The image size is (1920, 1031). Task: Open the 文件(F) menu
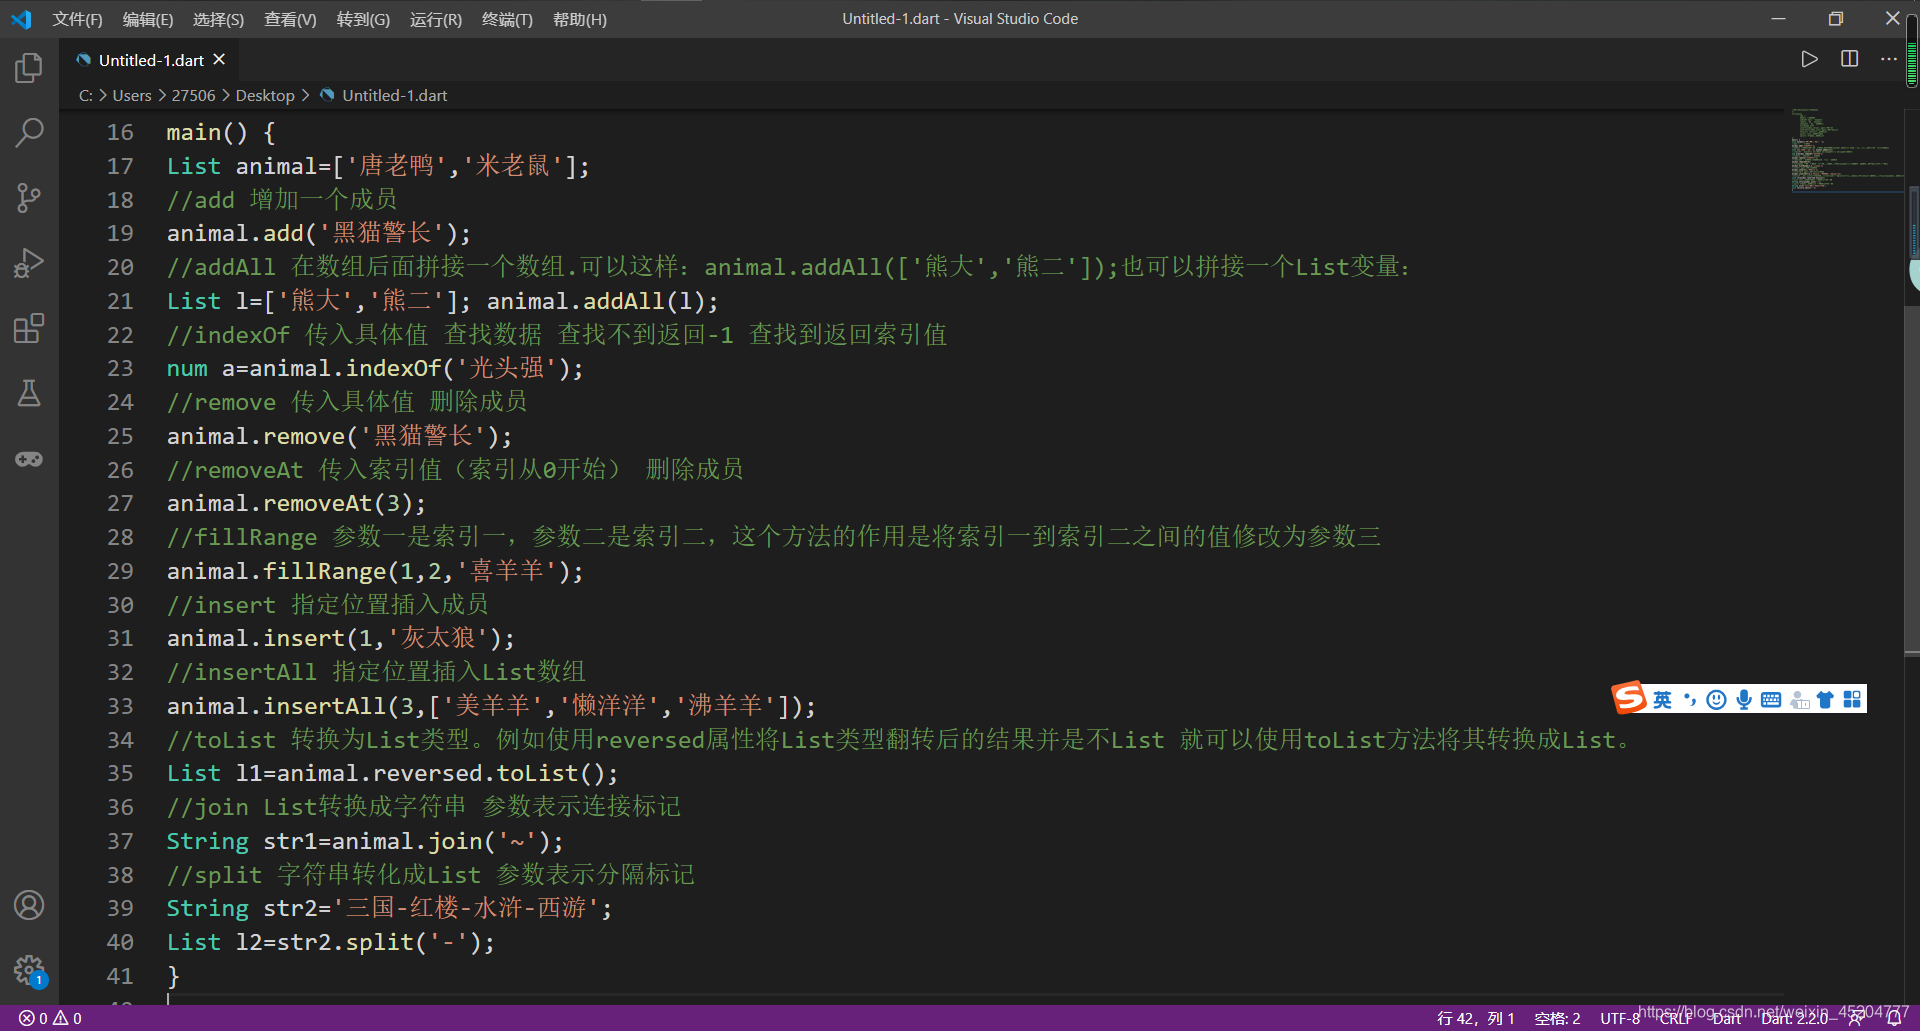77,19
